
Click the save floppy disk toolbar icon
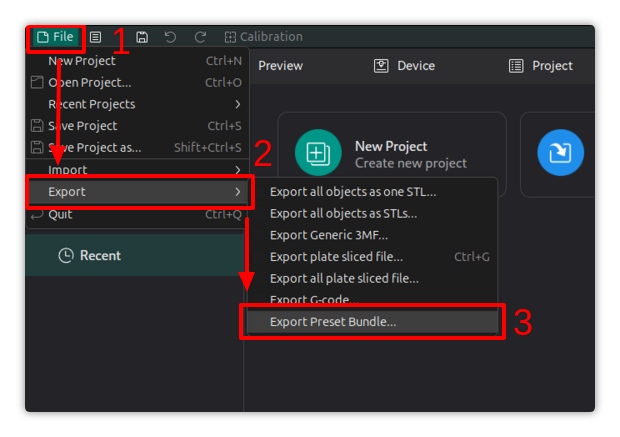tap(142, 37)
